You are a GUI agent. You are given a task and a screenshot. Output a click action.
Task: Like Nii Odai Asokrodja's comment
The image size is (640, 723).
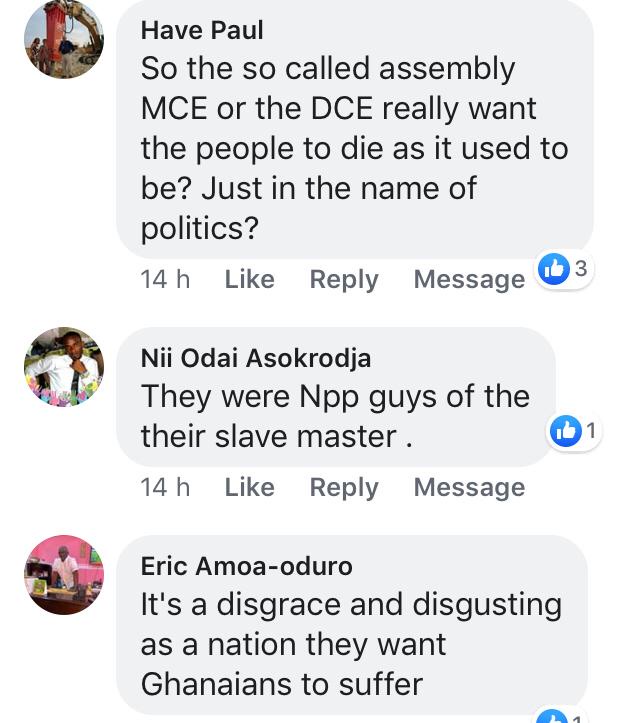(249, 487)
